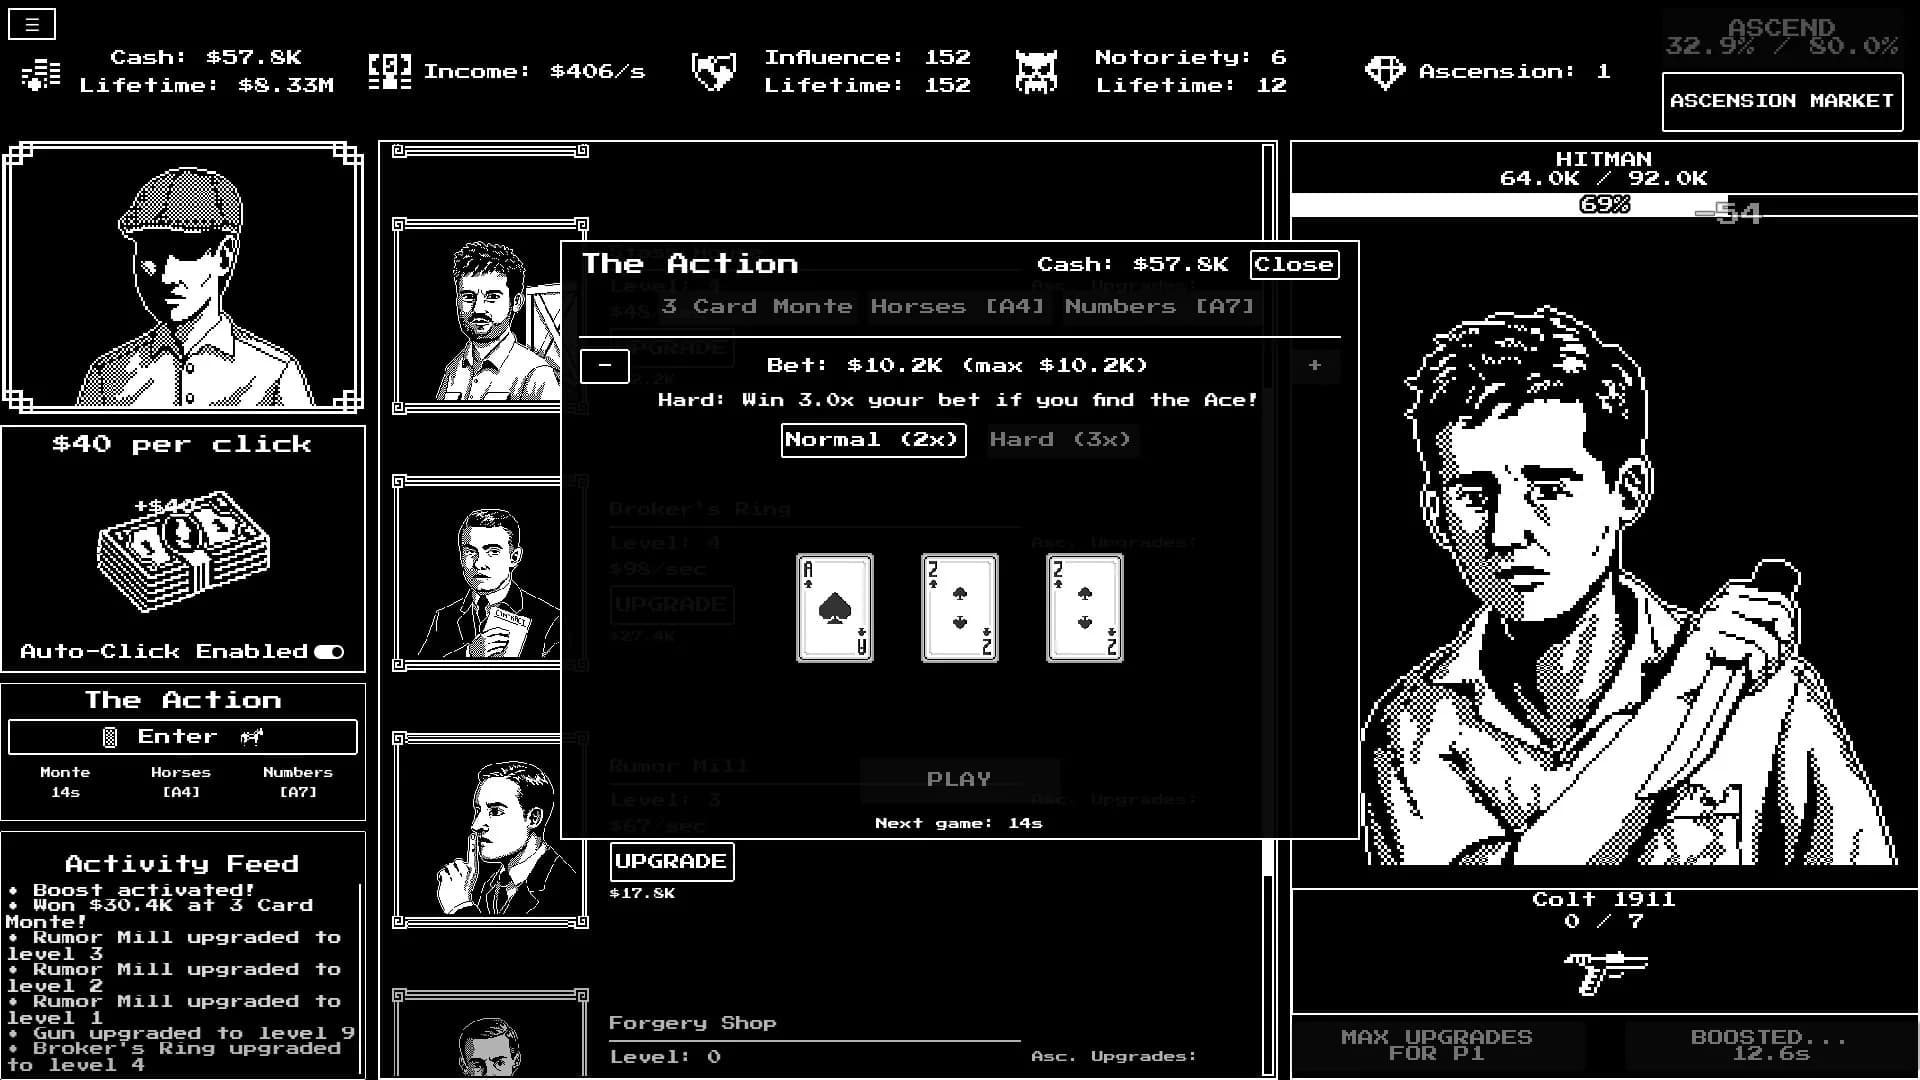
Task: Click MAX UPGRADES FOR P1
Action: (x=1437, y=1045)
